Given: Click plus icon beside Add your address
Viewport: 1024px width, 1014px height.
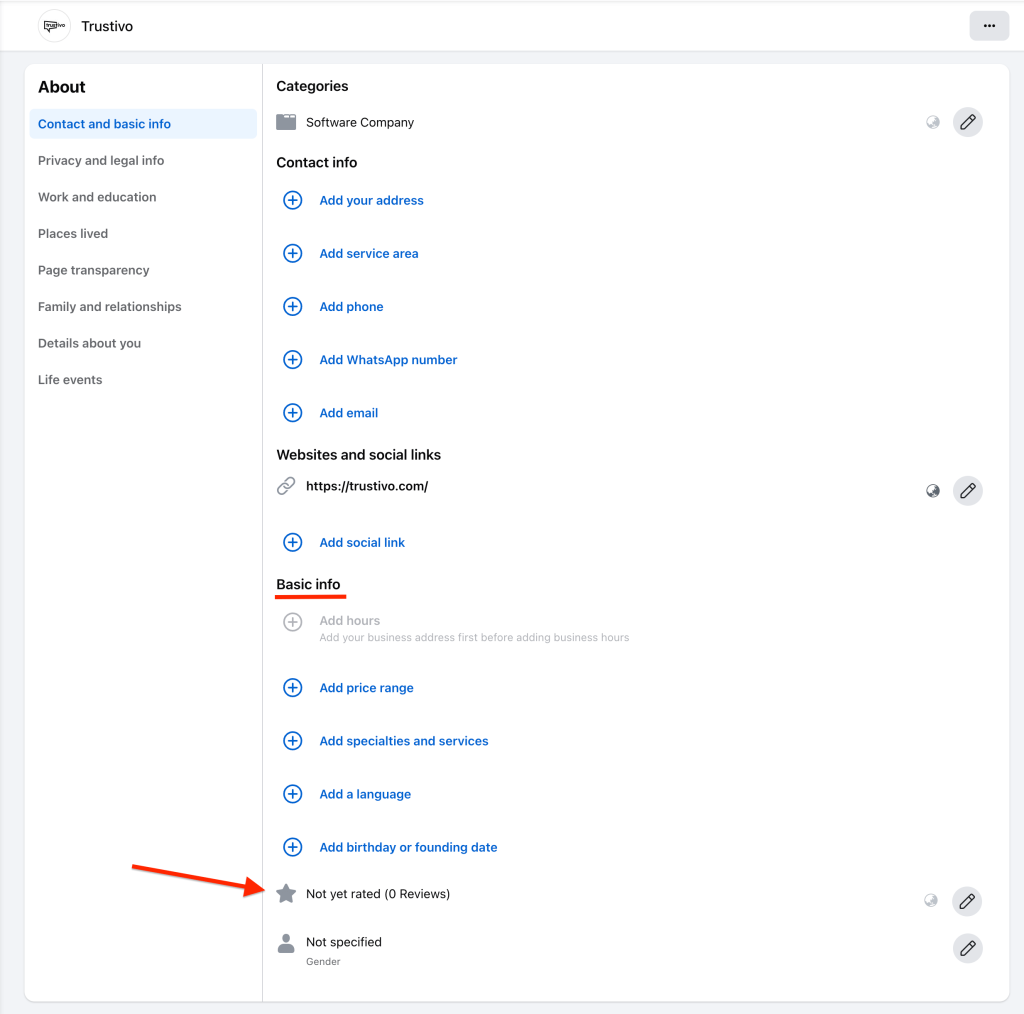Looking at the screenshot, I should tap(293, 201).
